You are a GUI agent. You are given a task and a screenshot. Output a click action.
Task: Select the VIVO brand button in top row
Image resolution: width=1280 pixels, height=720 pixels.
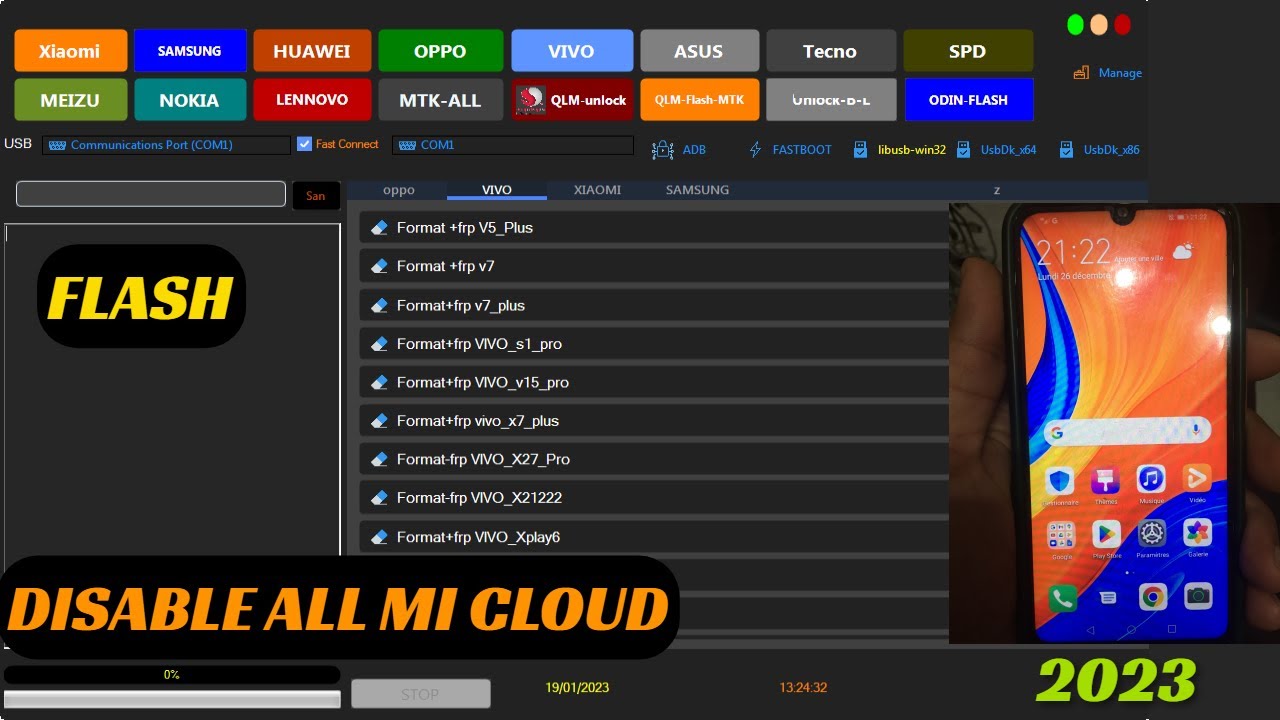[x=571, y=51]
